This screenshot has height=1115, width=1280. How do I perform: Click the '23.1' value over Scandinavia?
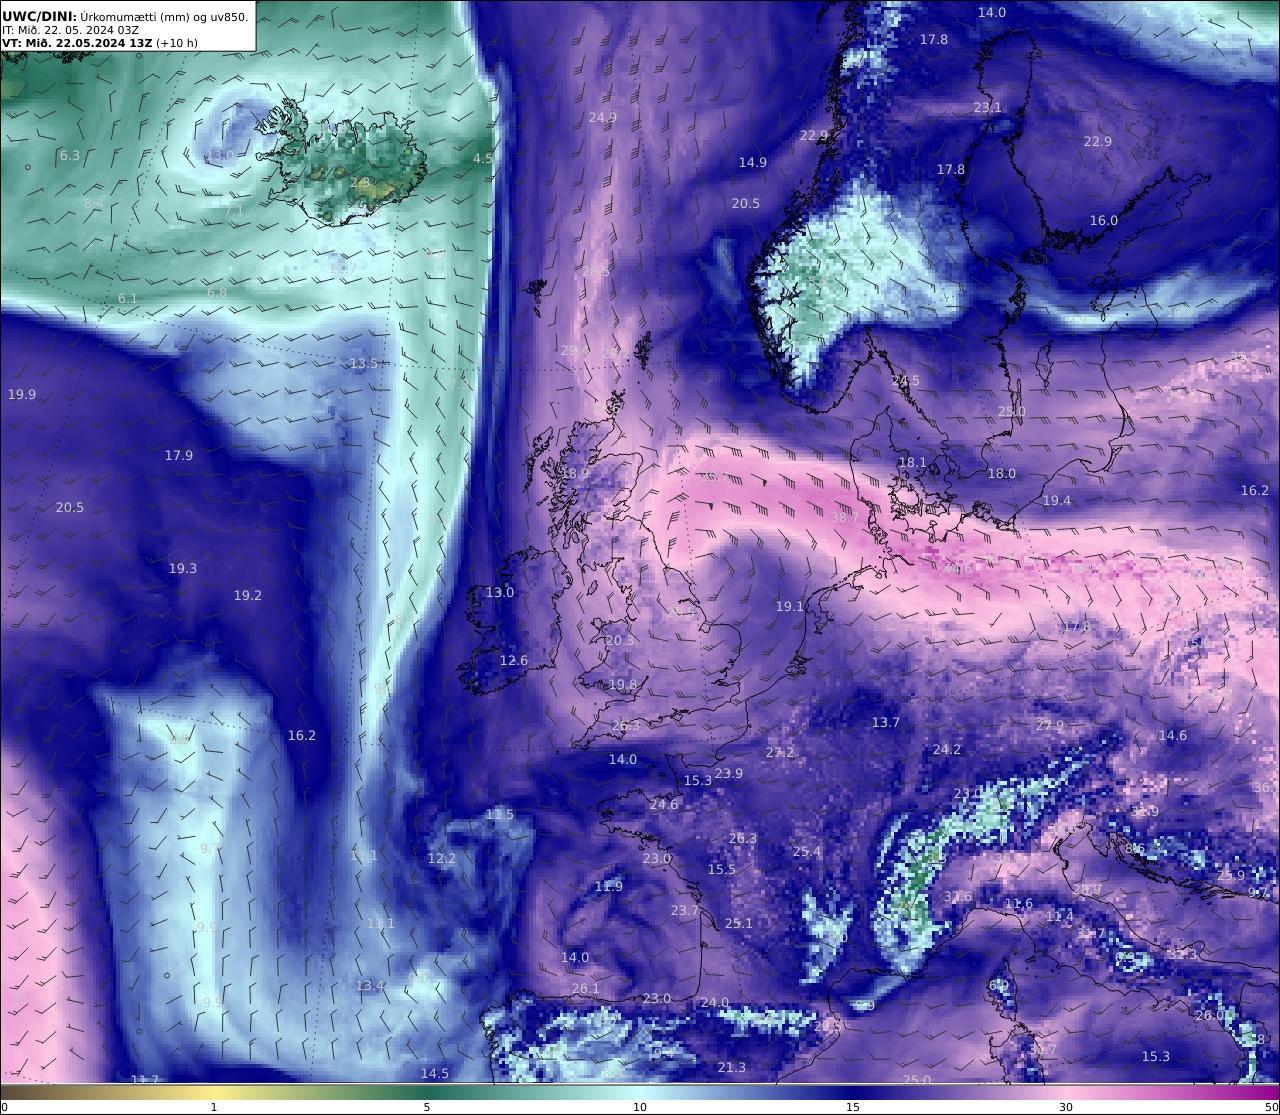(x=988, y=107)
